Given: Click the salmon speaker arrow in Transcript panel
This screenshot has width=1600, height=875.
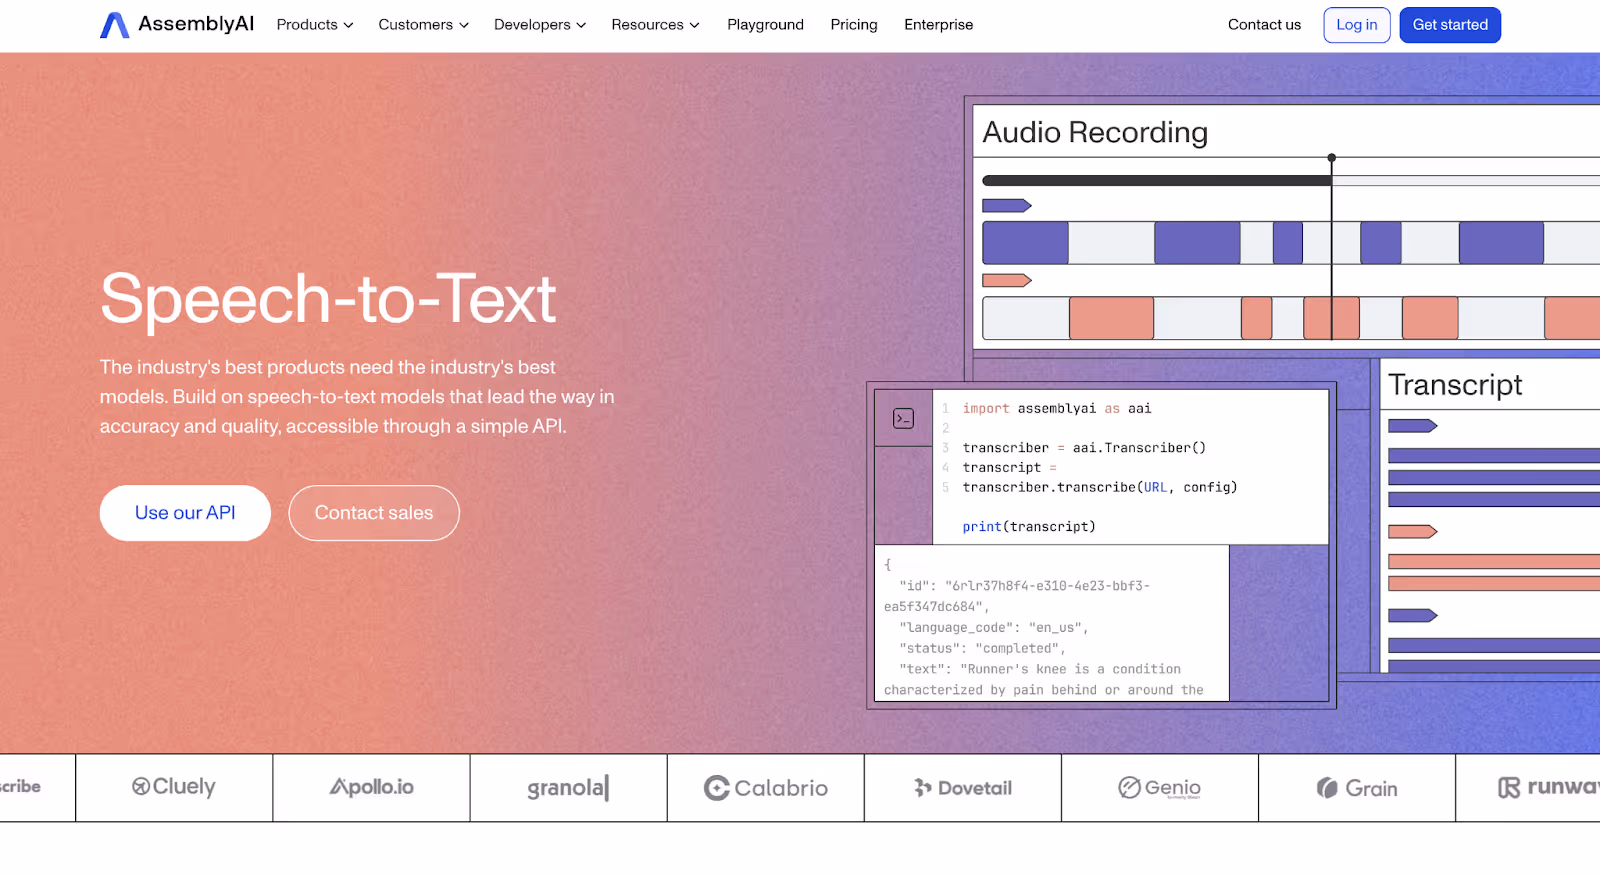Looking at the screenshot, I should pos(1413,532).
